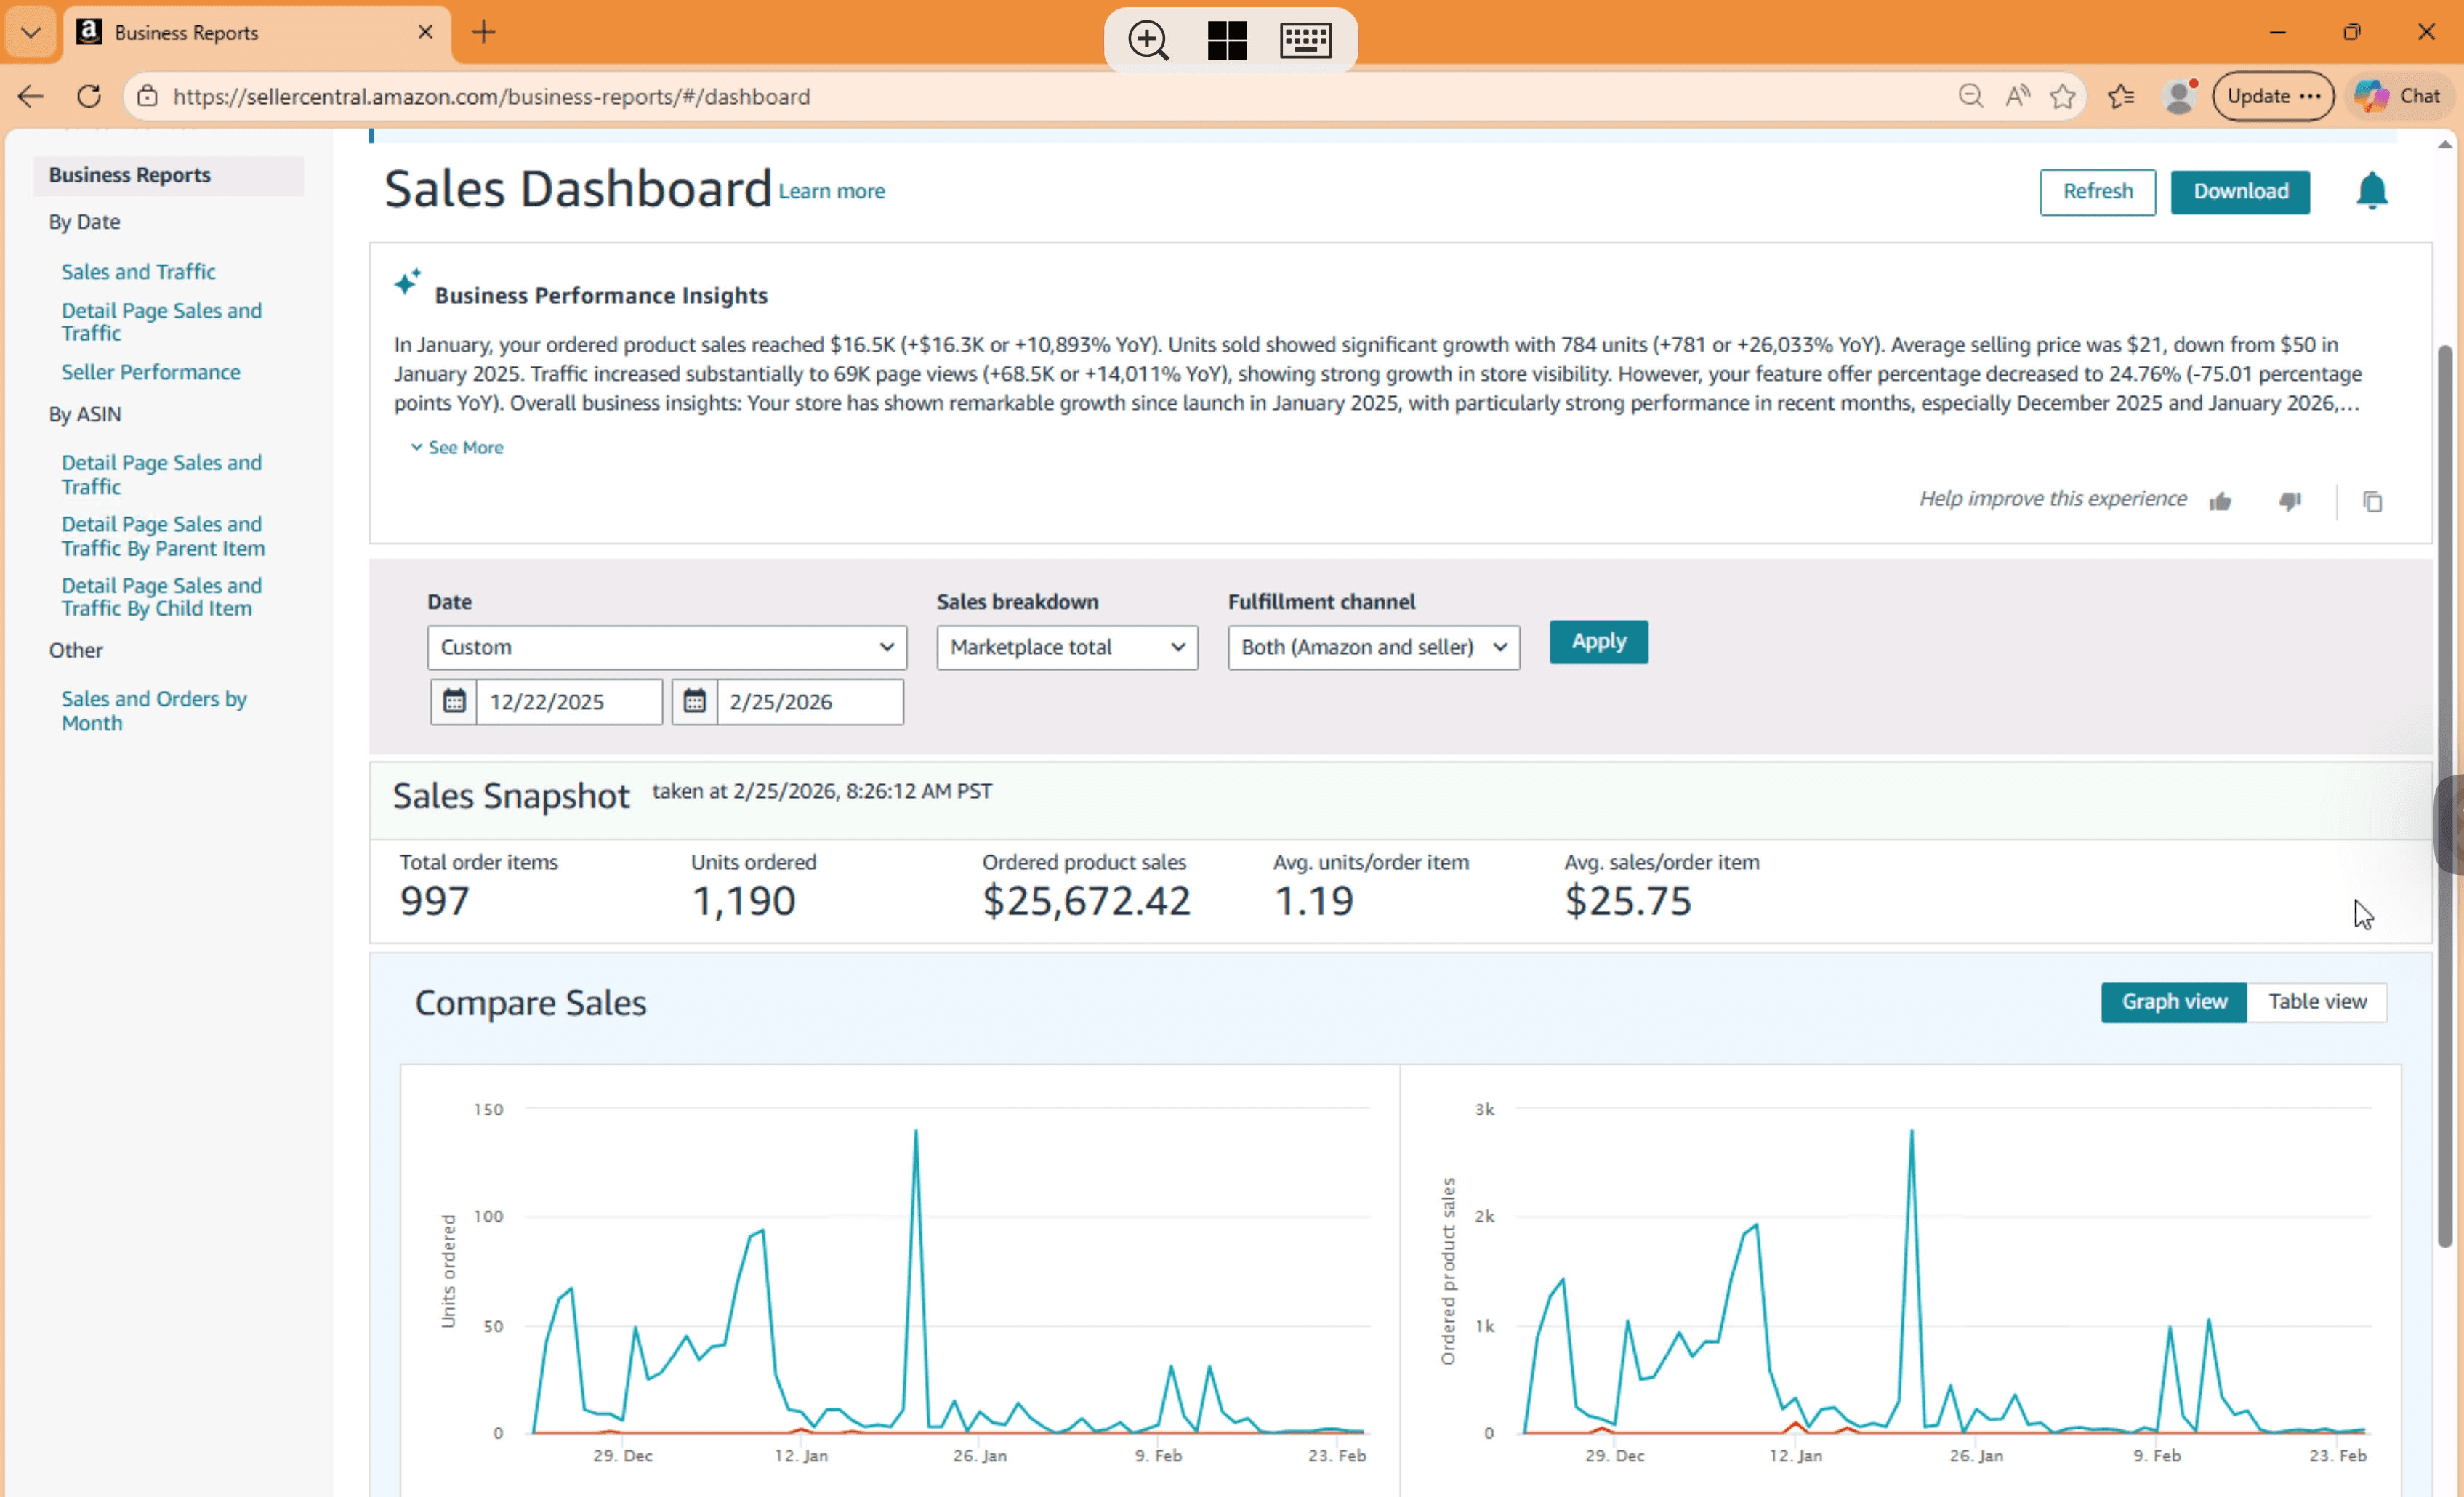Click the thumbs down feedback icon

2290,501
